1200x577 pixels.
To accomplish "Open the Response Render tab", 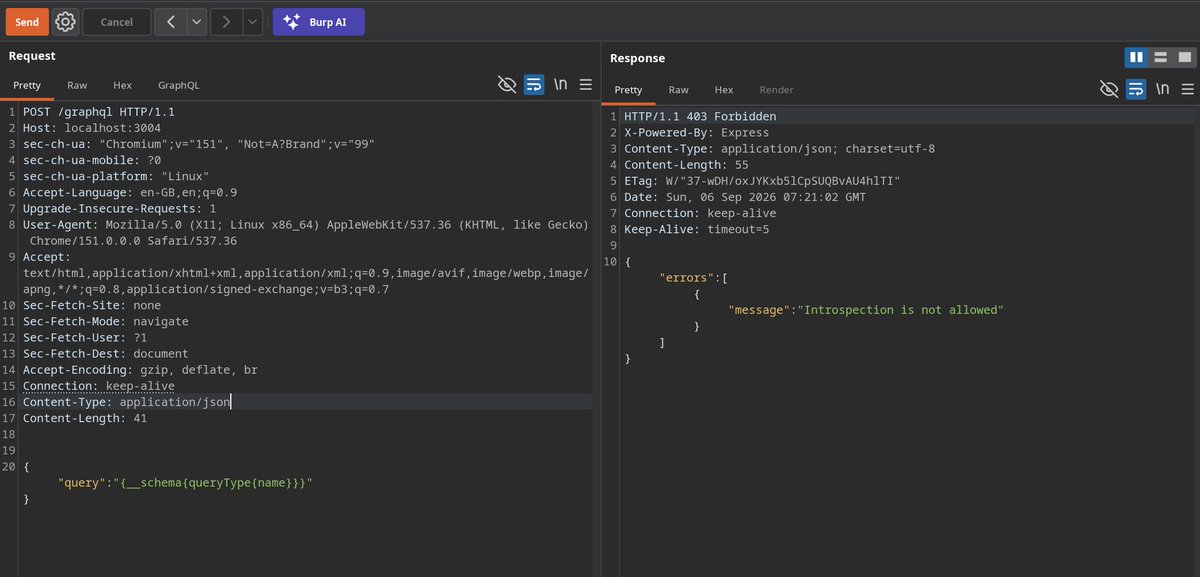I will pyautogui.click(x=776, y=90).
